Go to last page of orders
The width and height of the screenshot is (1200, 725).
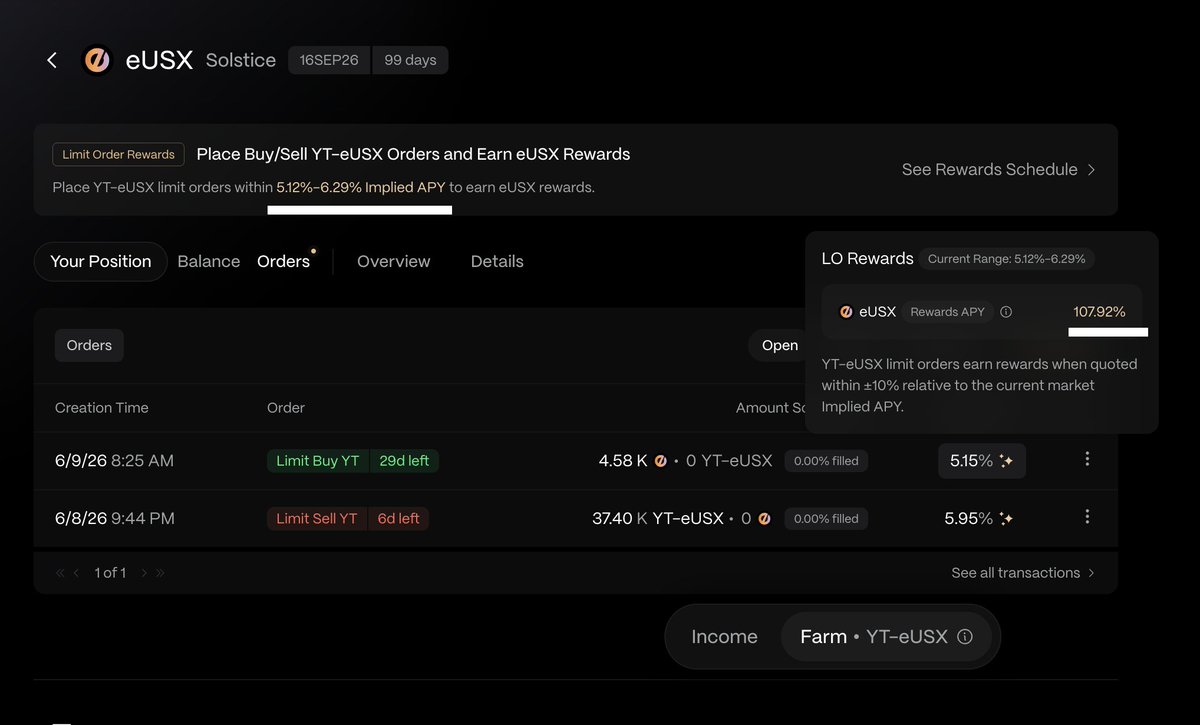(160, 573)
